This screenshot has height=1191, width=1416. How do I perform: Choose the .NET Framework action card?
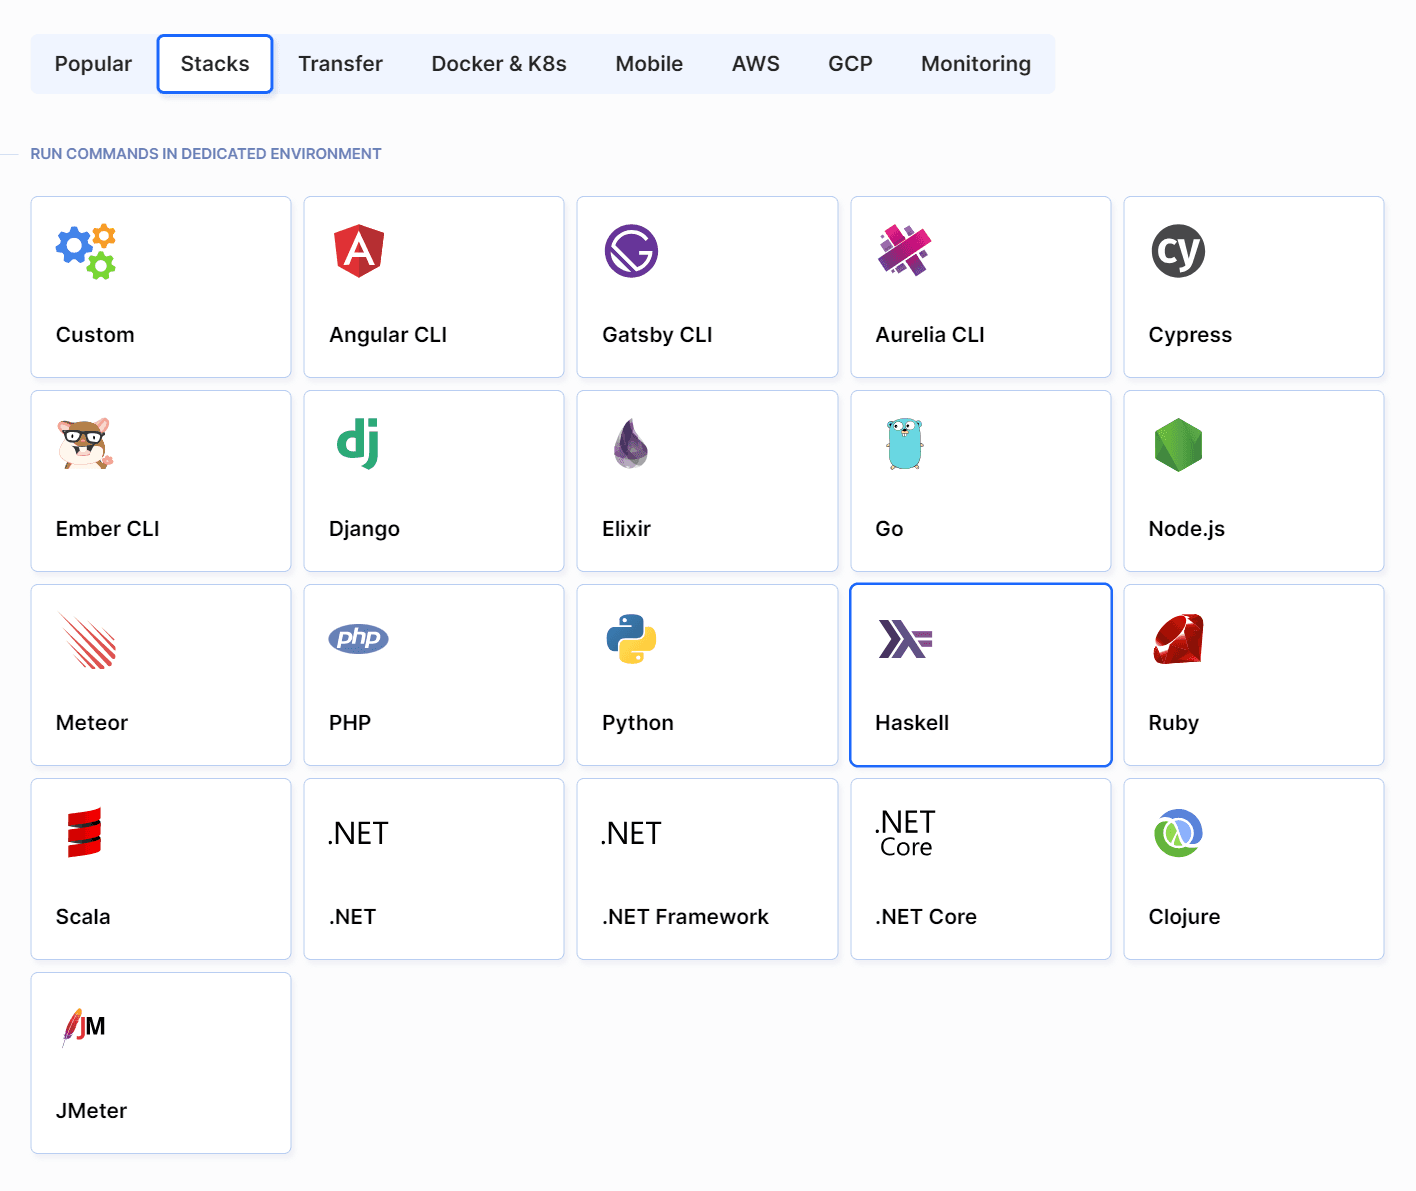point(707,869)
